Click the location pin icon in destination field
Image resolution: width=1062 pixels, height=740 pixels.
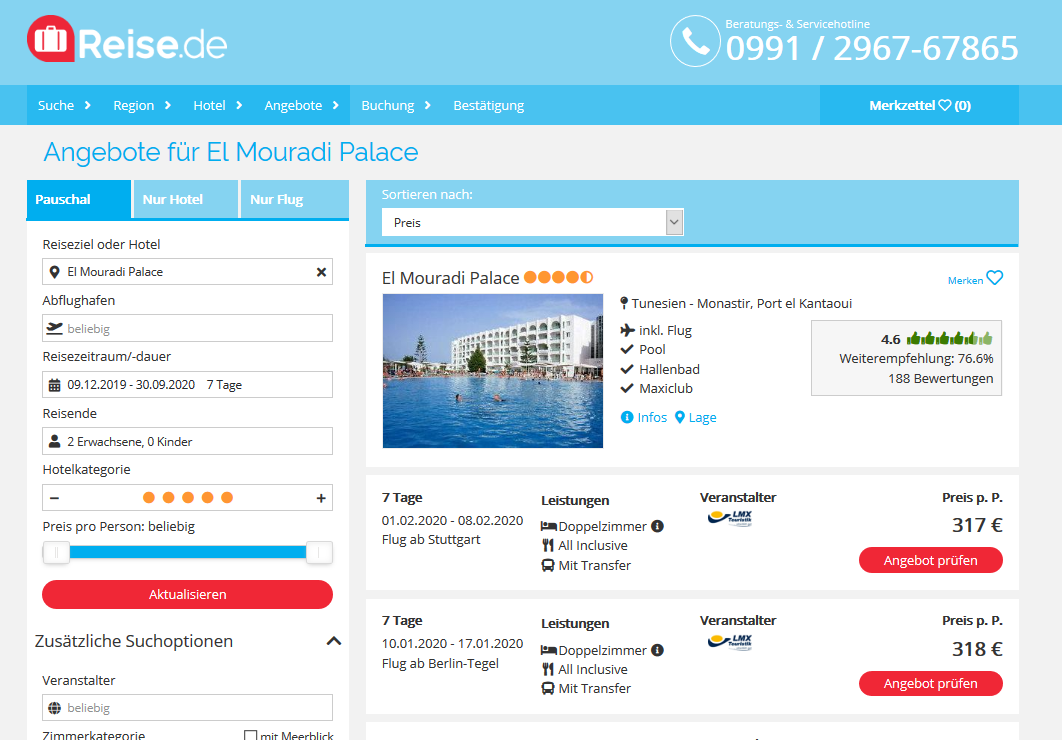tap(55, 271)
